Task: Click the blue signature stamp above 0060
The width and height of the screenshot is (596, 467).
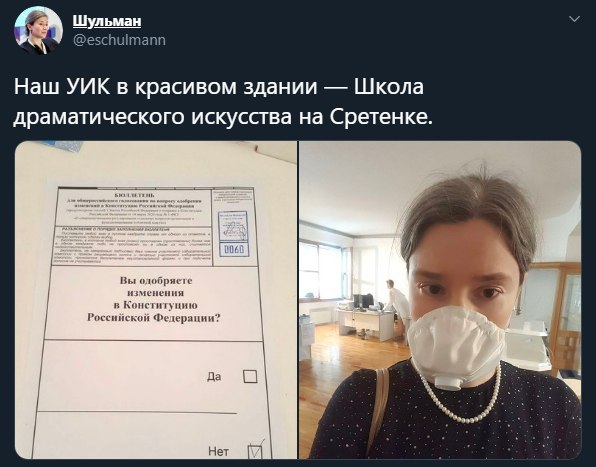Action: [233, 226]
